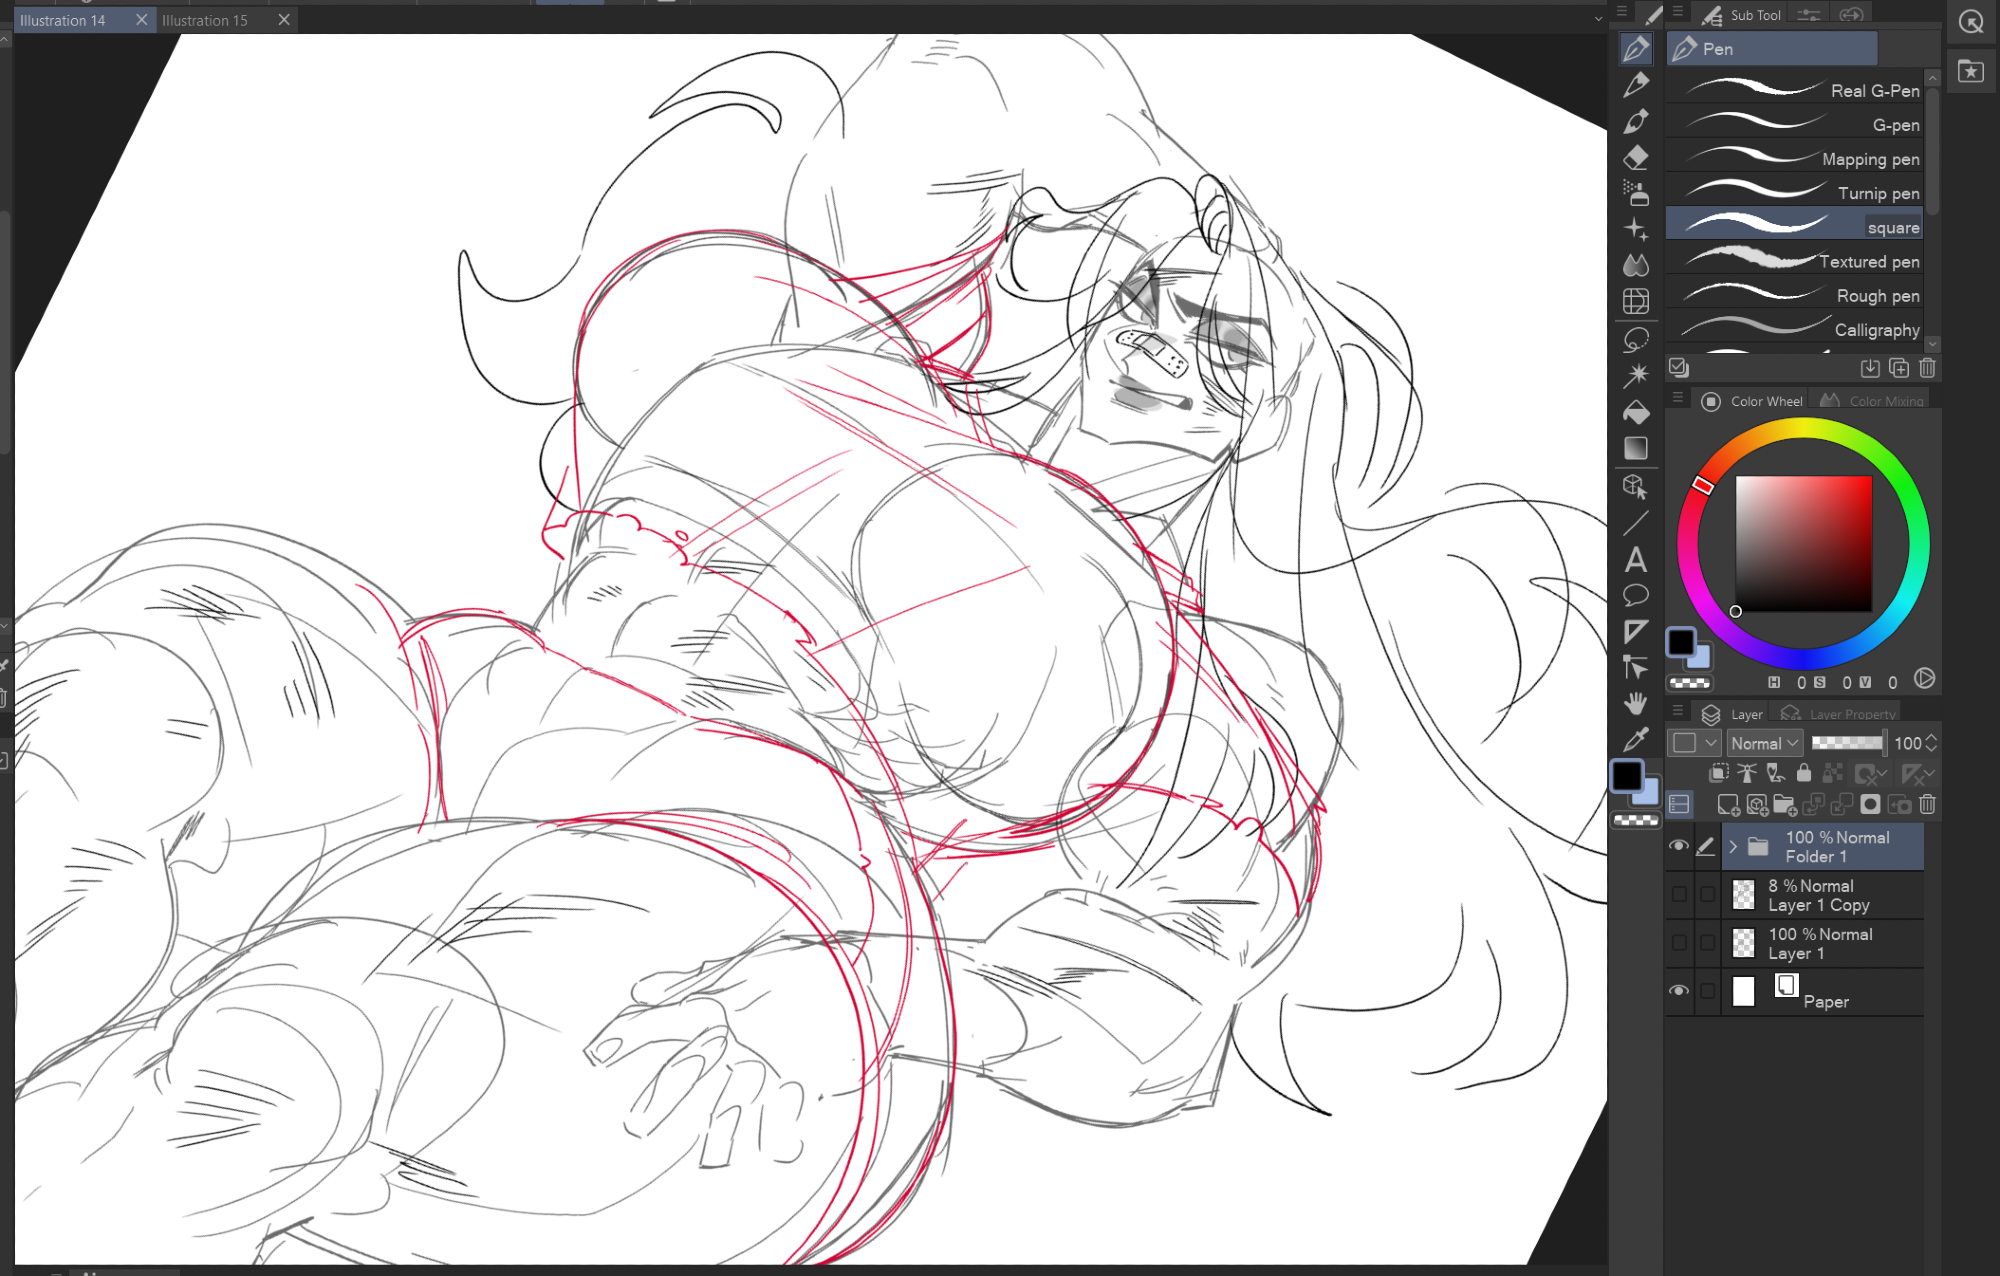
Task: Expand the Folder 1 layer folder
Action: (x=1733, y=847)
